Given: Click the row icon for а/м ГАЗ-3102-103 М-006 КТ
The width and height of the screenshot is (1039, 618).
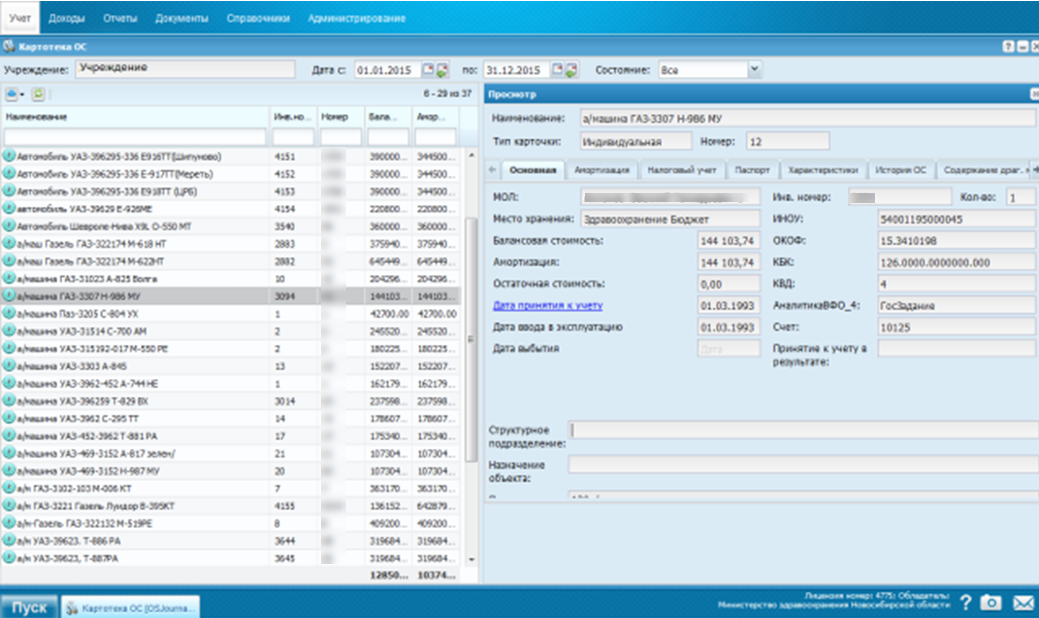Looking at the screenshot, I should click(9, 488).
